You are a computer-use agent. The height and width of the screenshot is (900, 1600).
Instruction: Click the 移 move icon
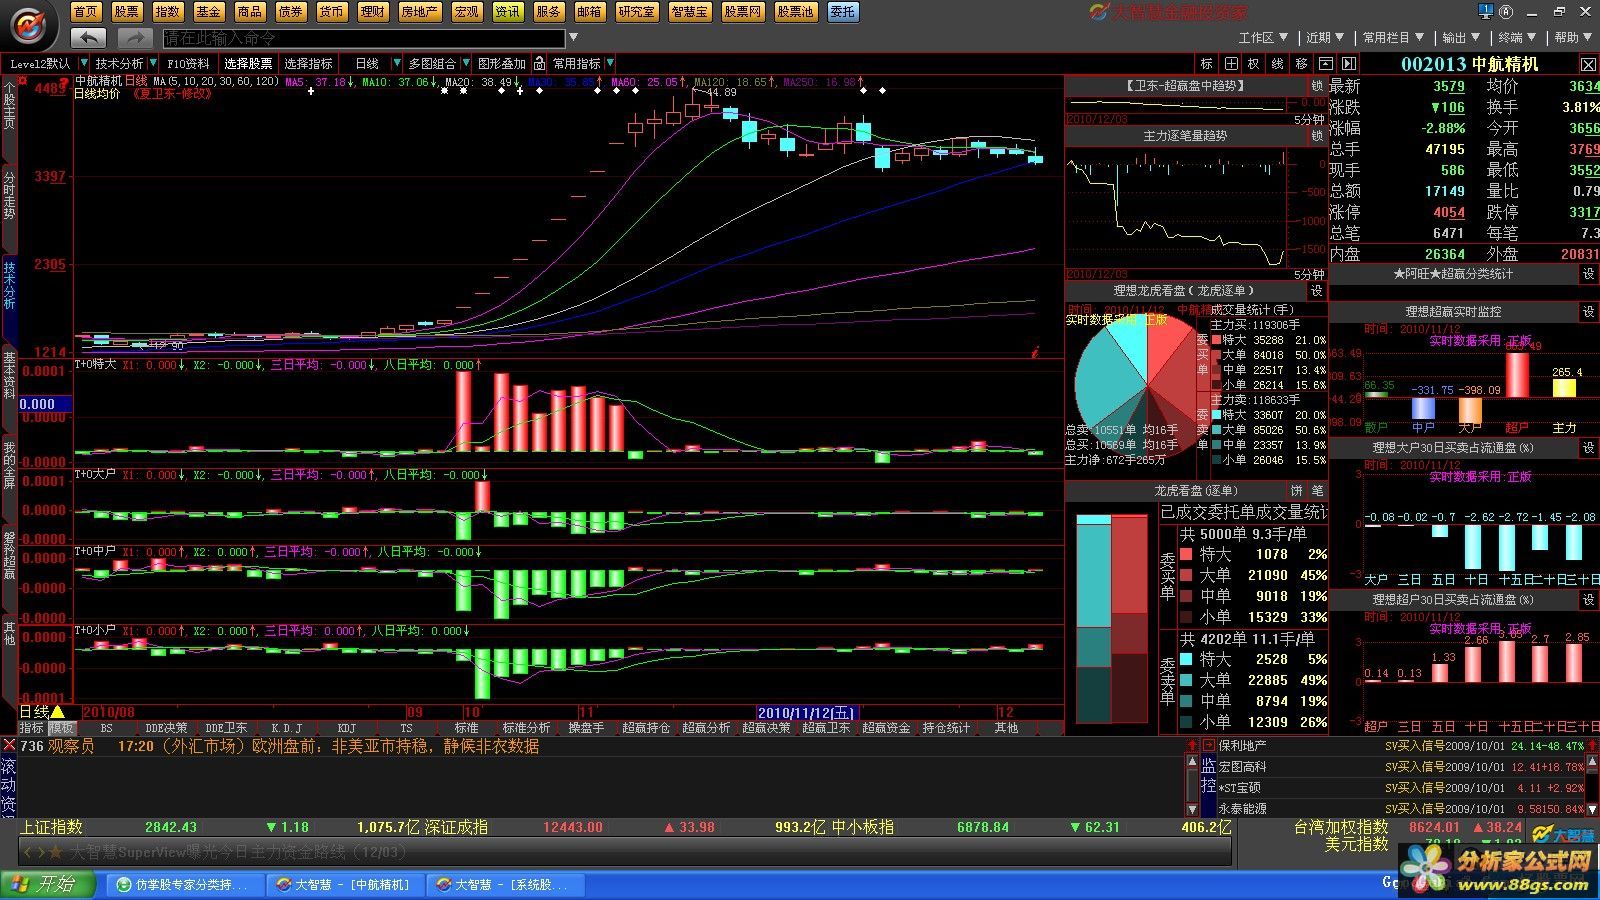[x=1301, y=63]
